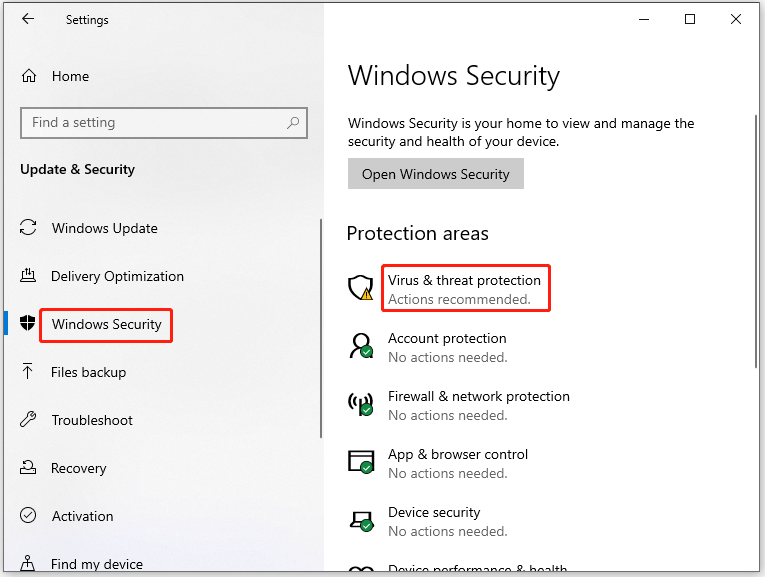Click the search magnifier icon

(293, 123)
